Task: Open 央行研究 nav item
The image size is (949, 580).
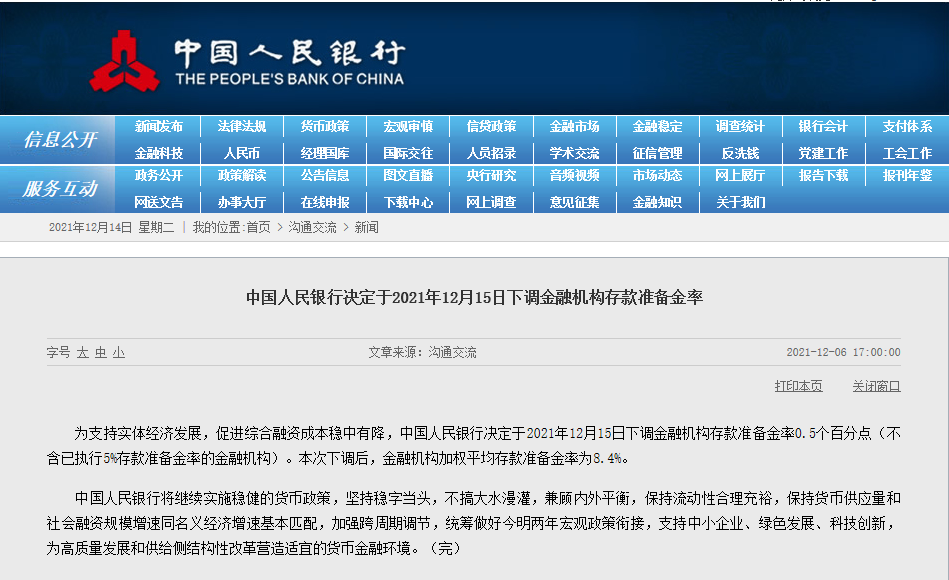Action: (491, 176)
